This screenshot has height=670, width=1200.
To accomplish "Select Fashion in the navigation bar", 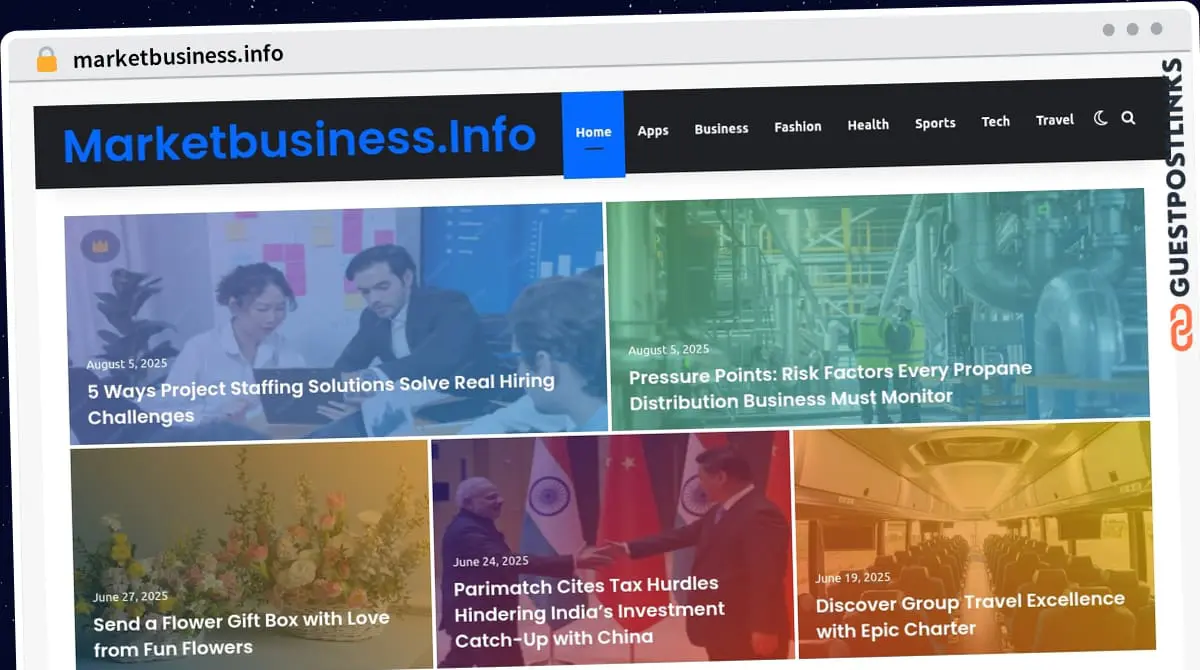I will (x=797, y=126).
